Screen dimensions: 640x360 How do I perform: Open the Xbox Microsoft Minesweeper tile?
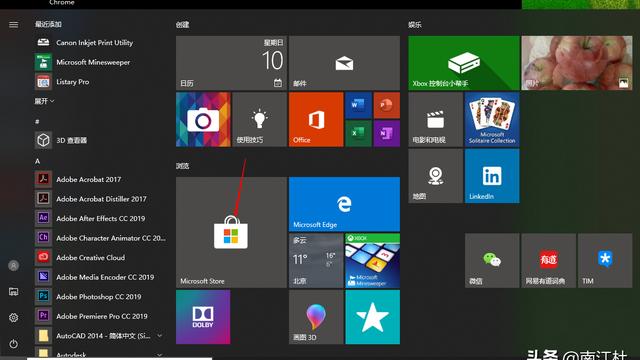pos(372,261)
